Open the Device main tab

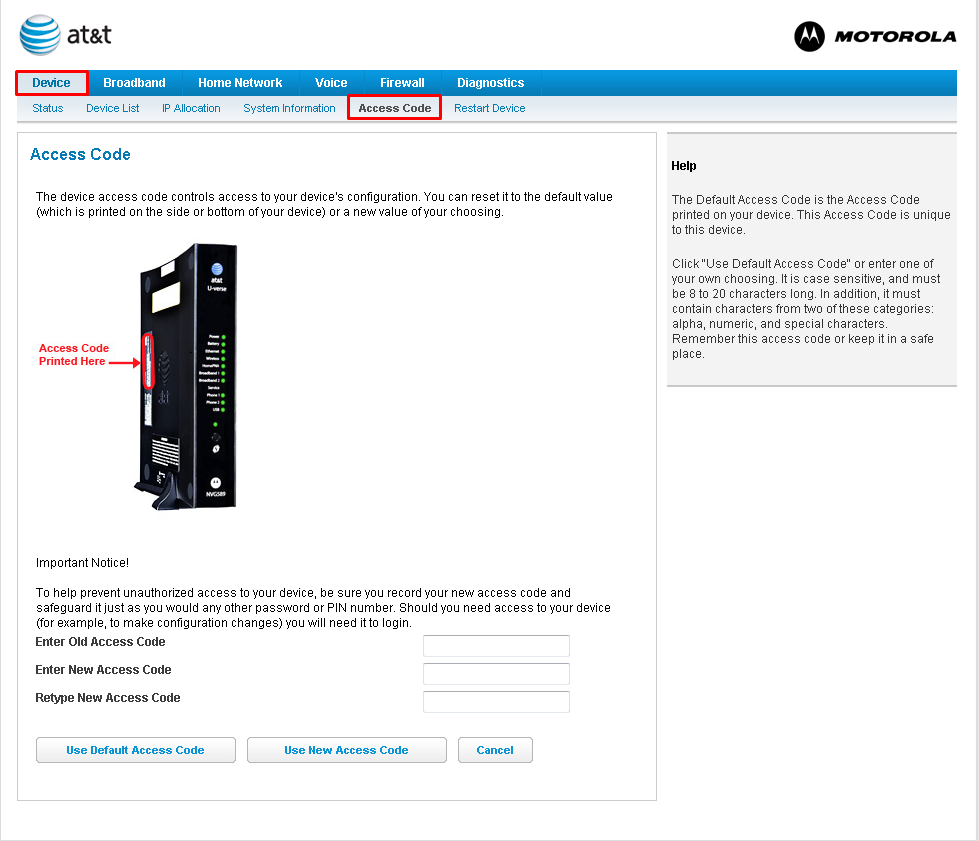[x=52, y=83]
